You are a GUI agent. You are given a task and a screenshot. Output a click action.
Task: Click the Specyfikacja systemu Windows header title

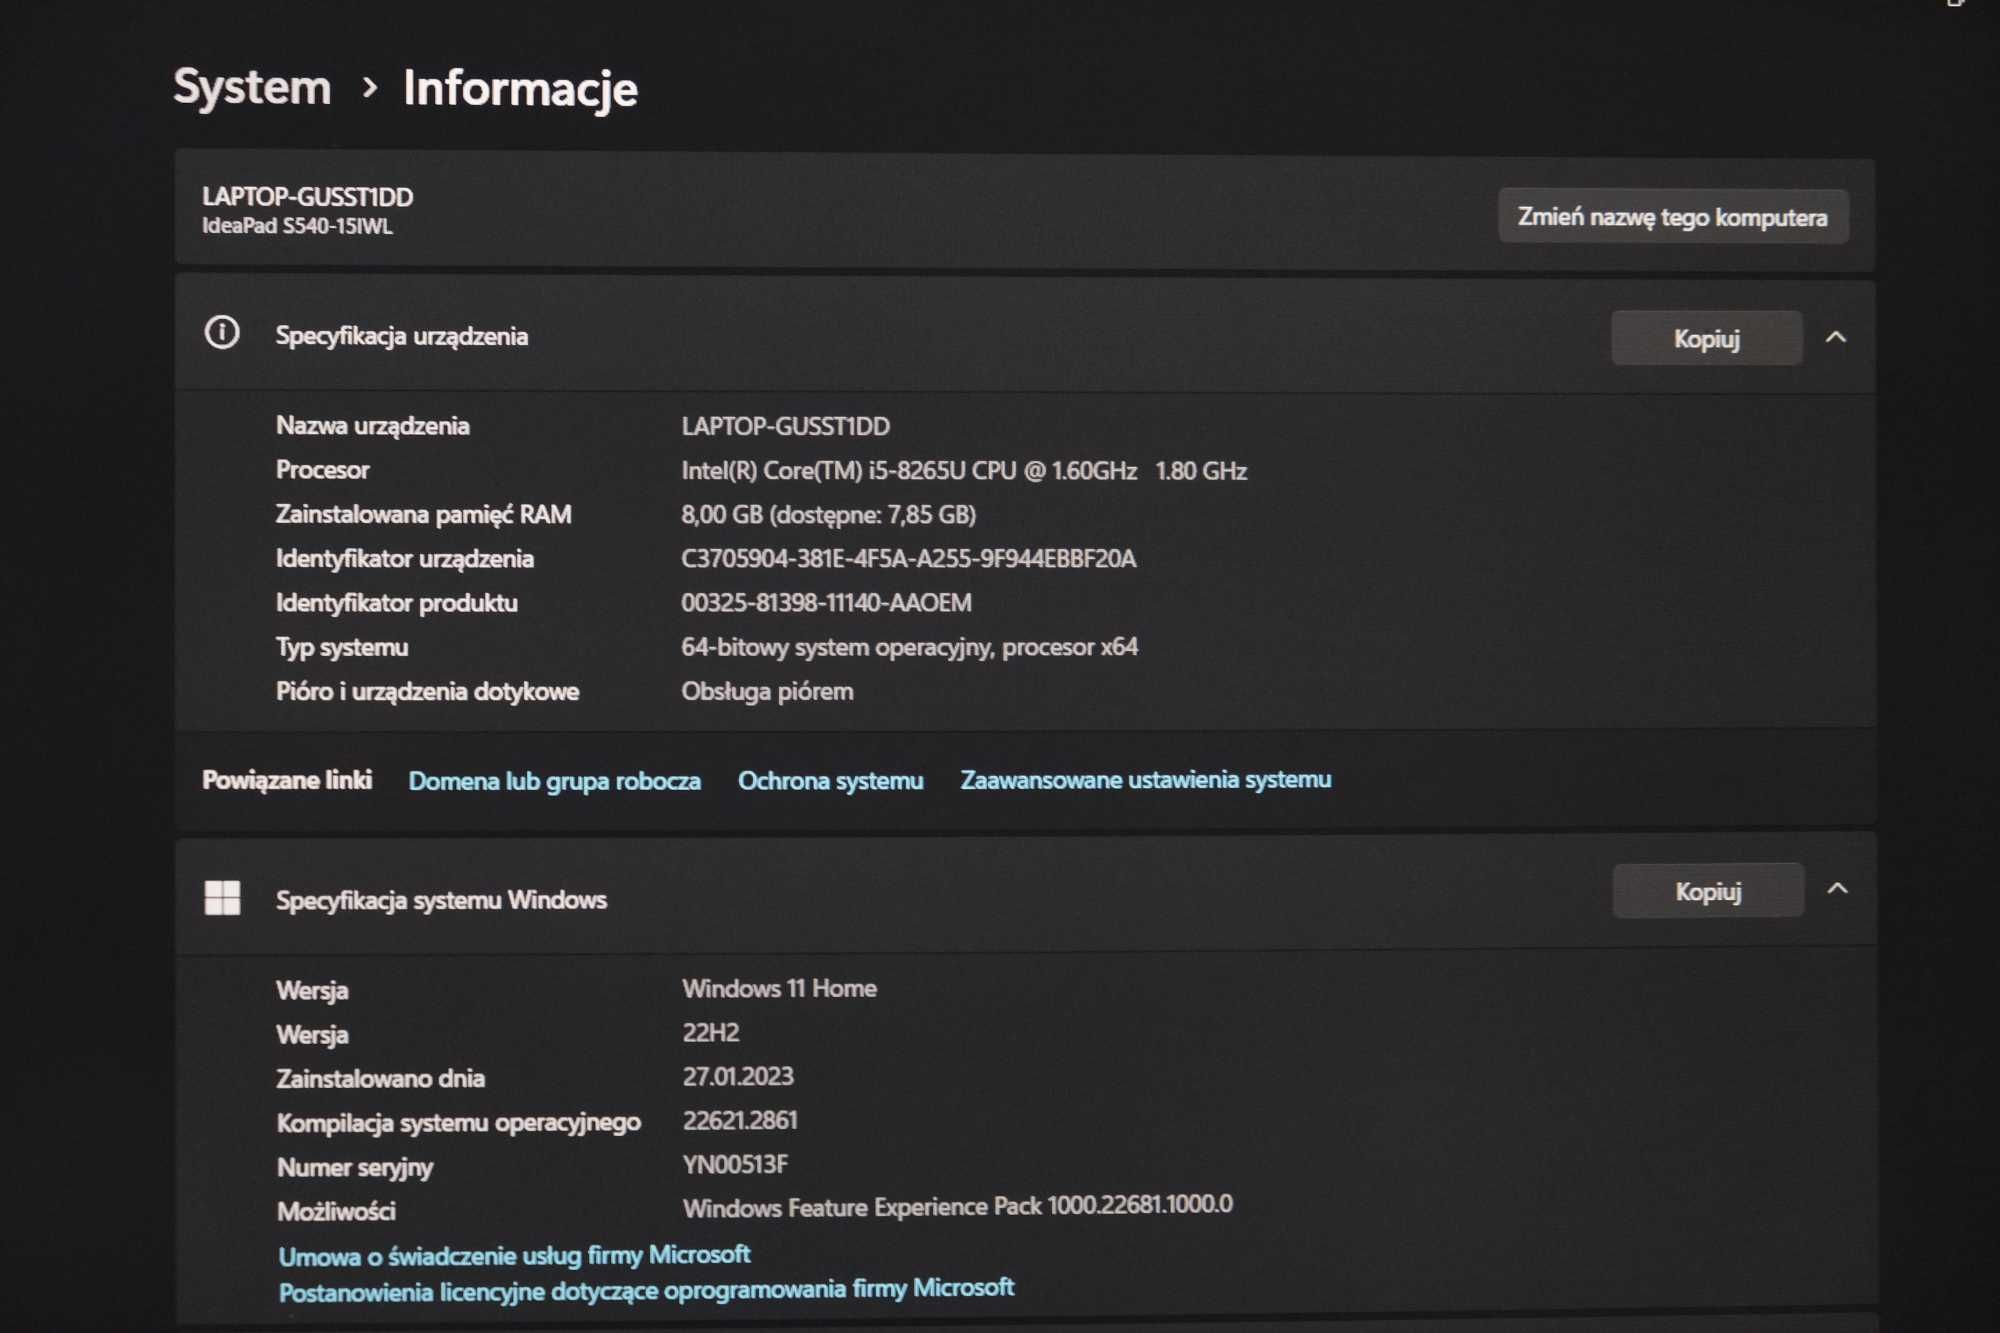441,900
